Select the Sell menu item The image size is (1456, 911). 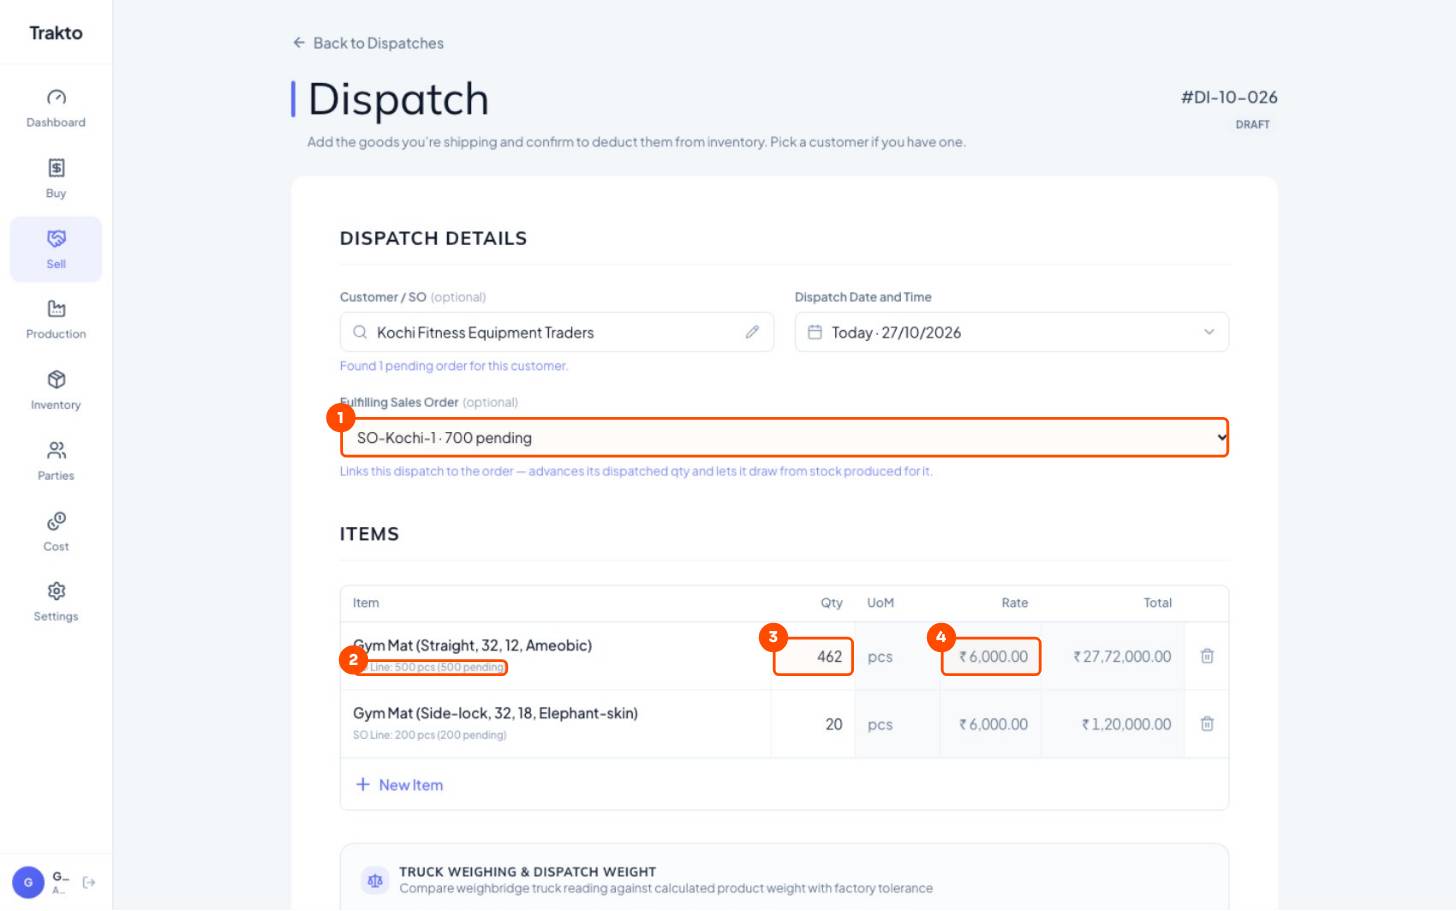tap(56, 249)
